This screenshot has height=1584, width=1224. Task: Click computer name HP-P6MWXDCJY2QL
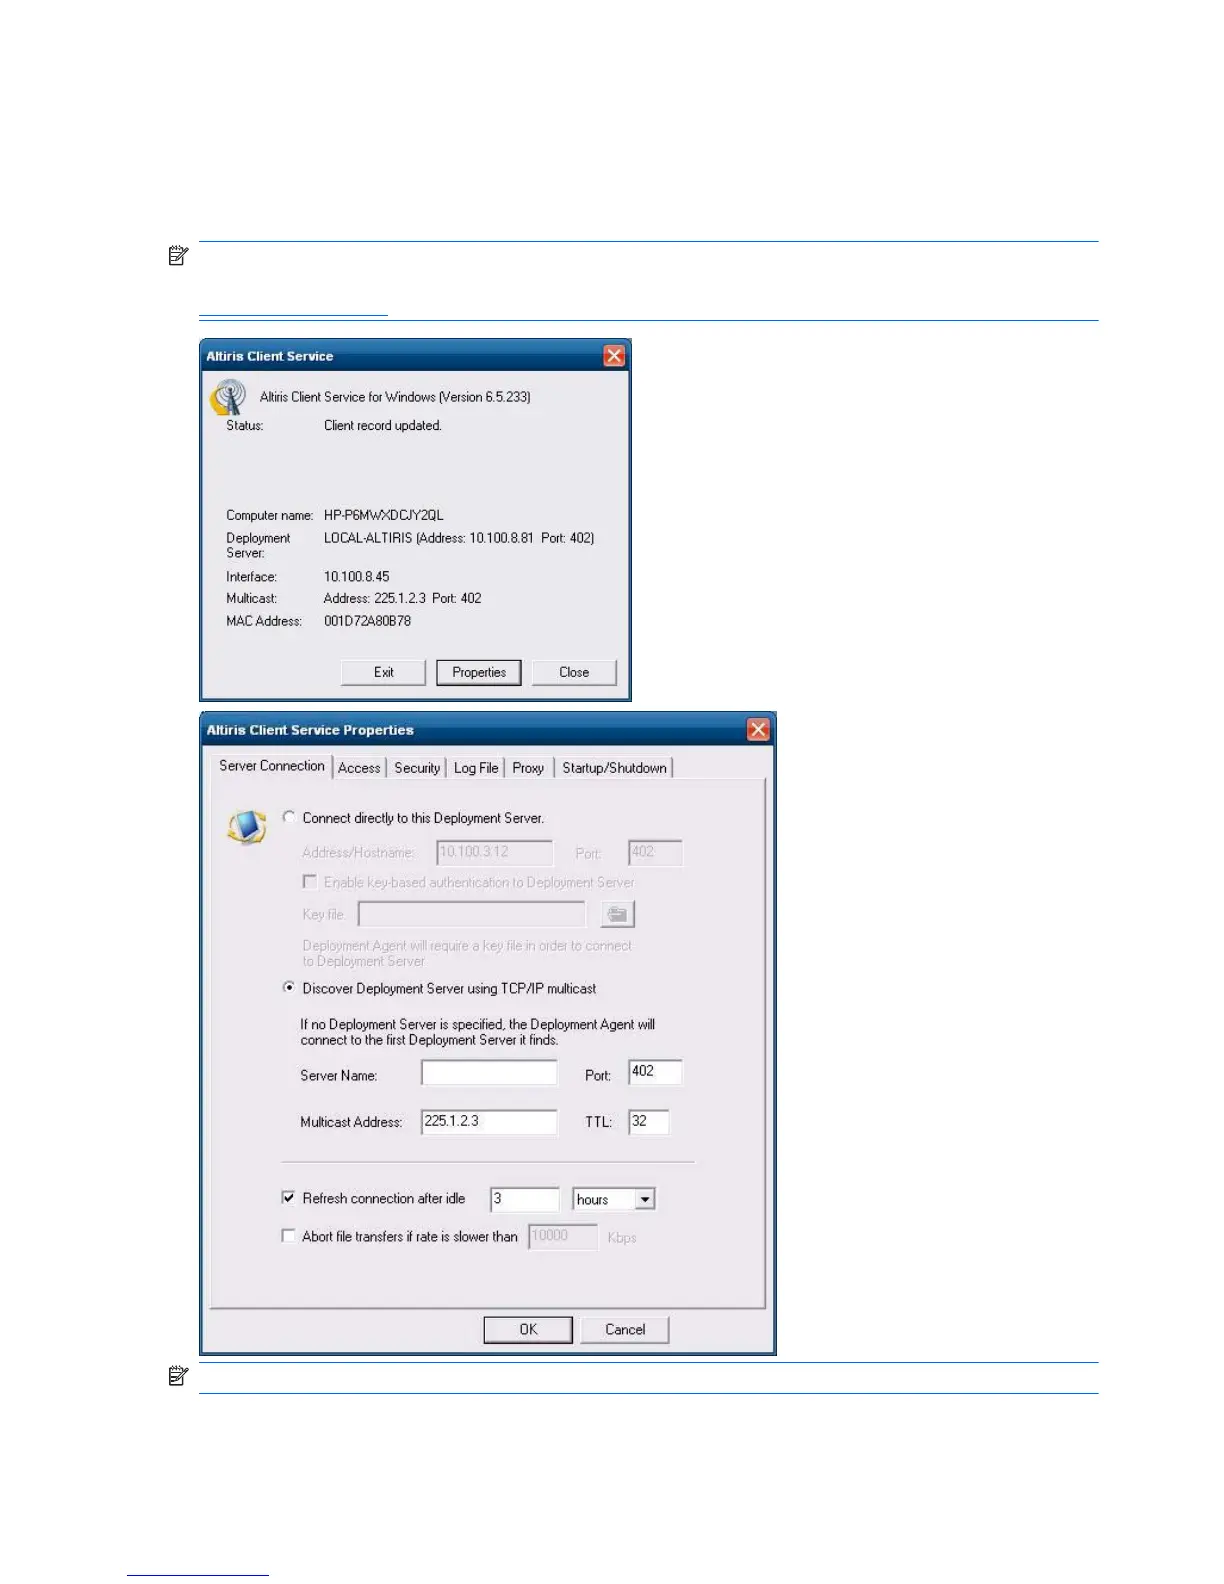[383, 515]
